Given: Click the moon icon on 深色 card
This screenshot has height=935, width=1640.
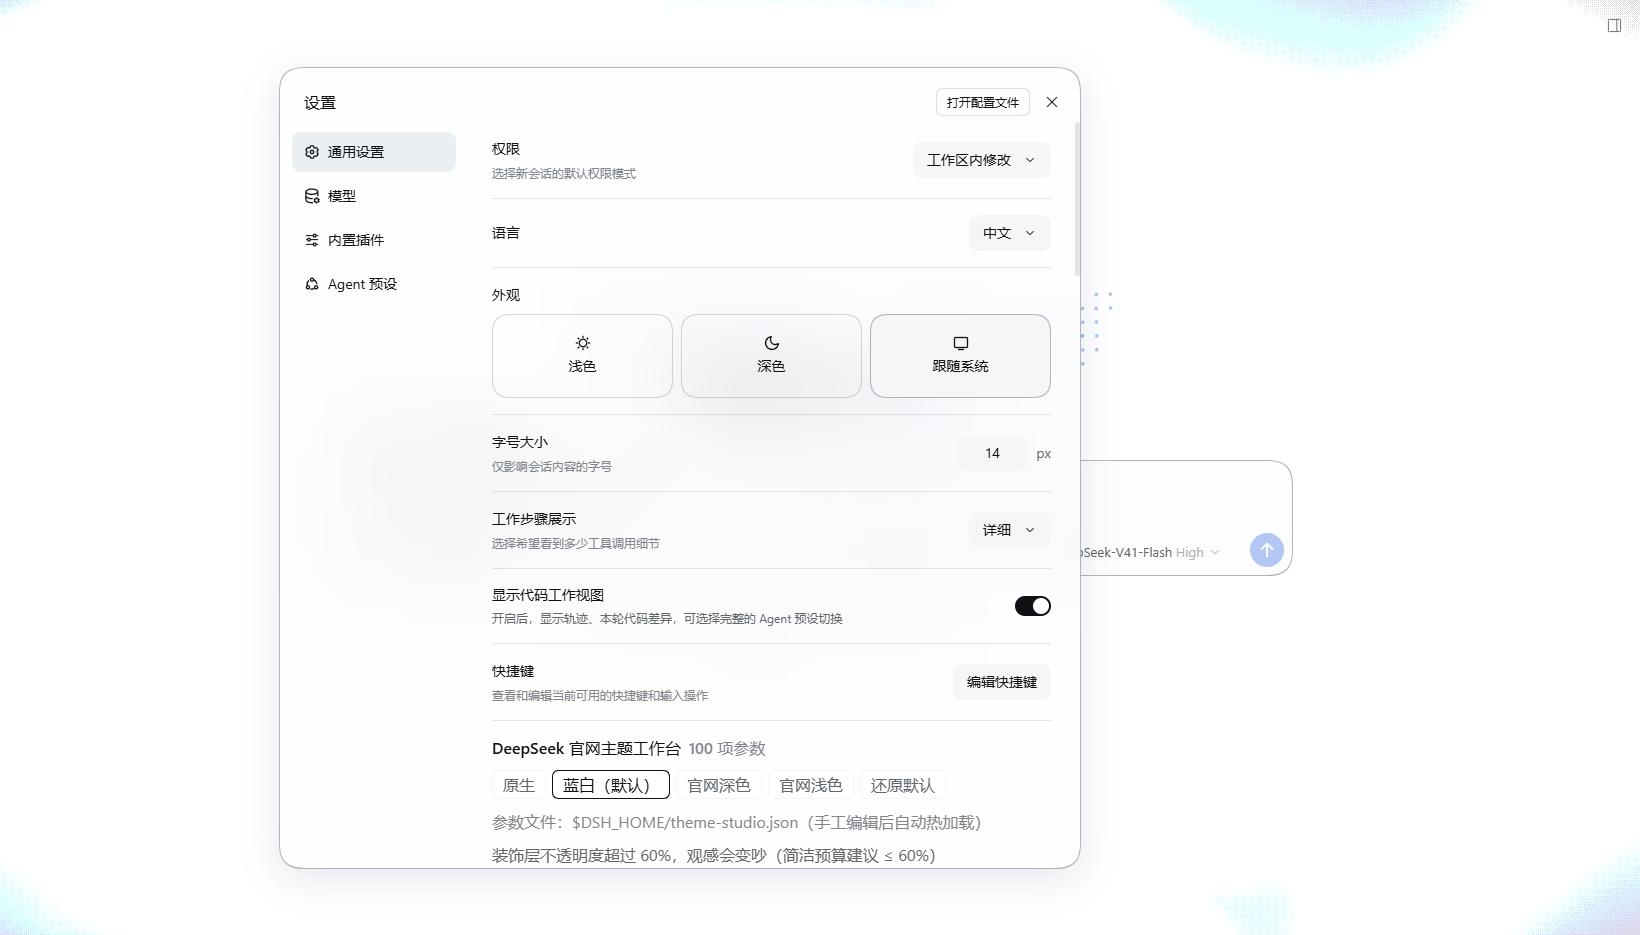Looking at the screenshot, I should tap(772, 343).
